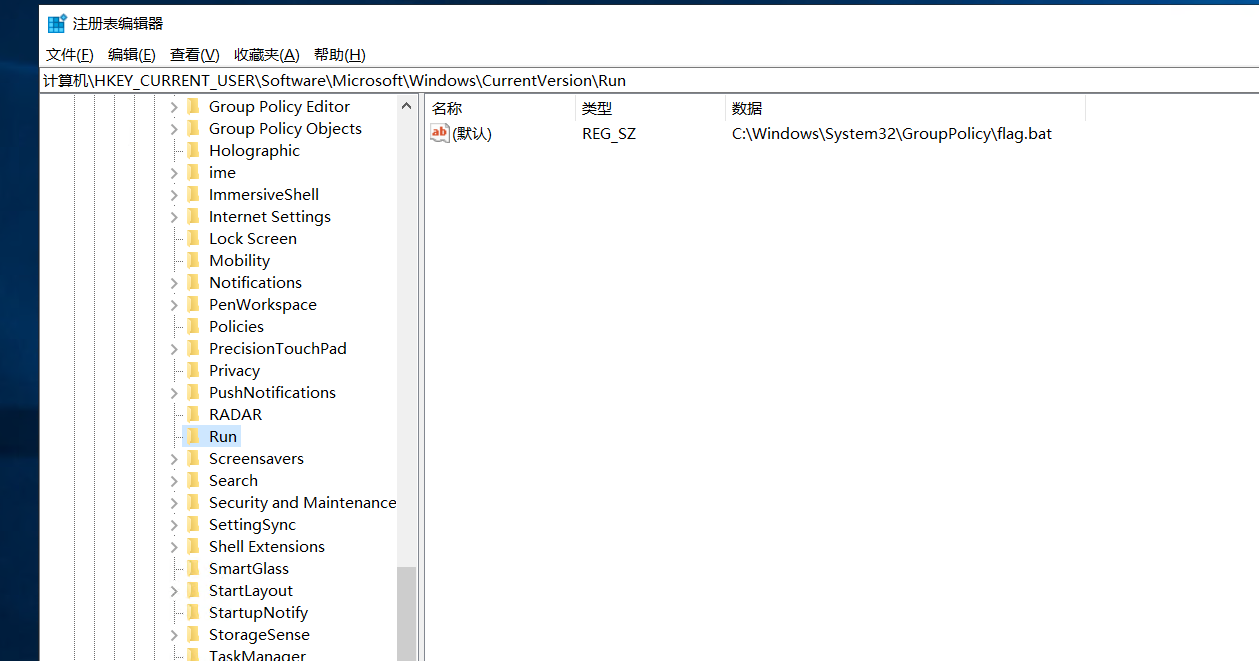Expand the Notifications key
The height and width of the screenshot is (661, 1259).
174,283
